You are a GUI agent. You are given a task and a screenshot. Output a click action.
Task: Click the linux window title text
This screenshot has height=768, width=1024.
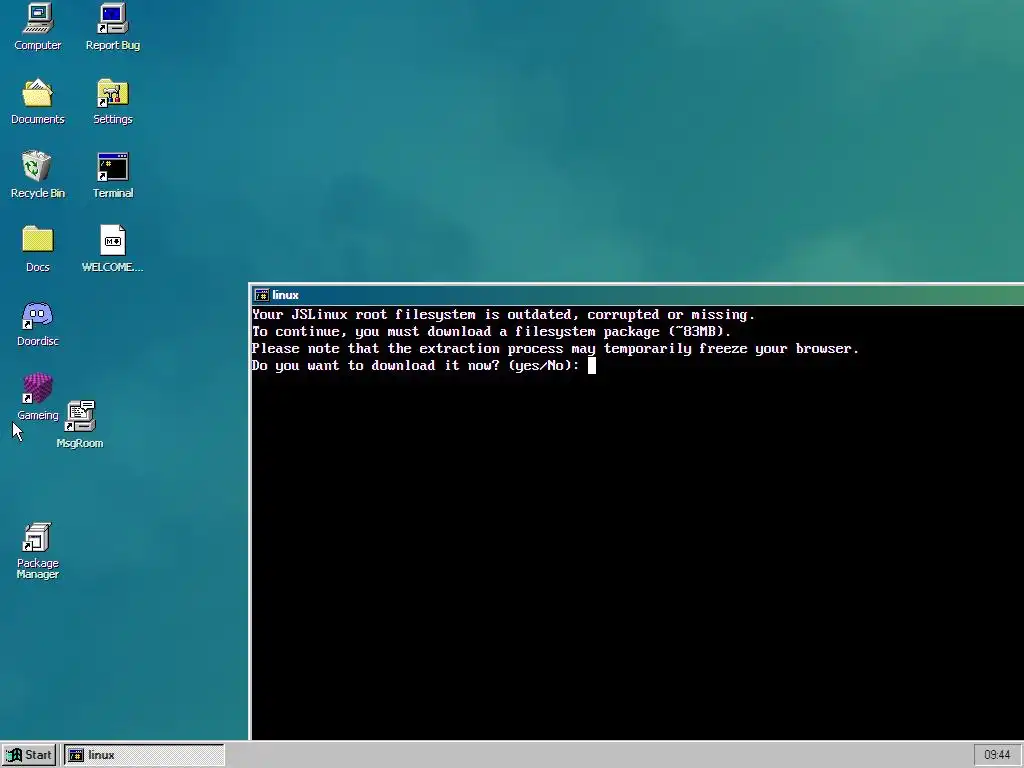(x=285, y=295)
